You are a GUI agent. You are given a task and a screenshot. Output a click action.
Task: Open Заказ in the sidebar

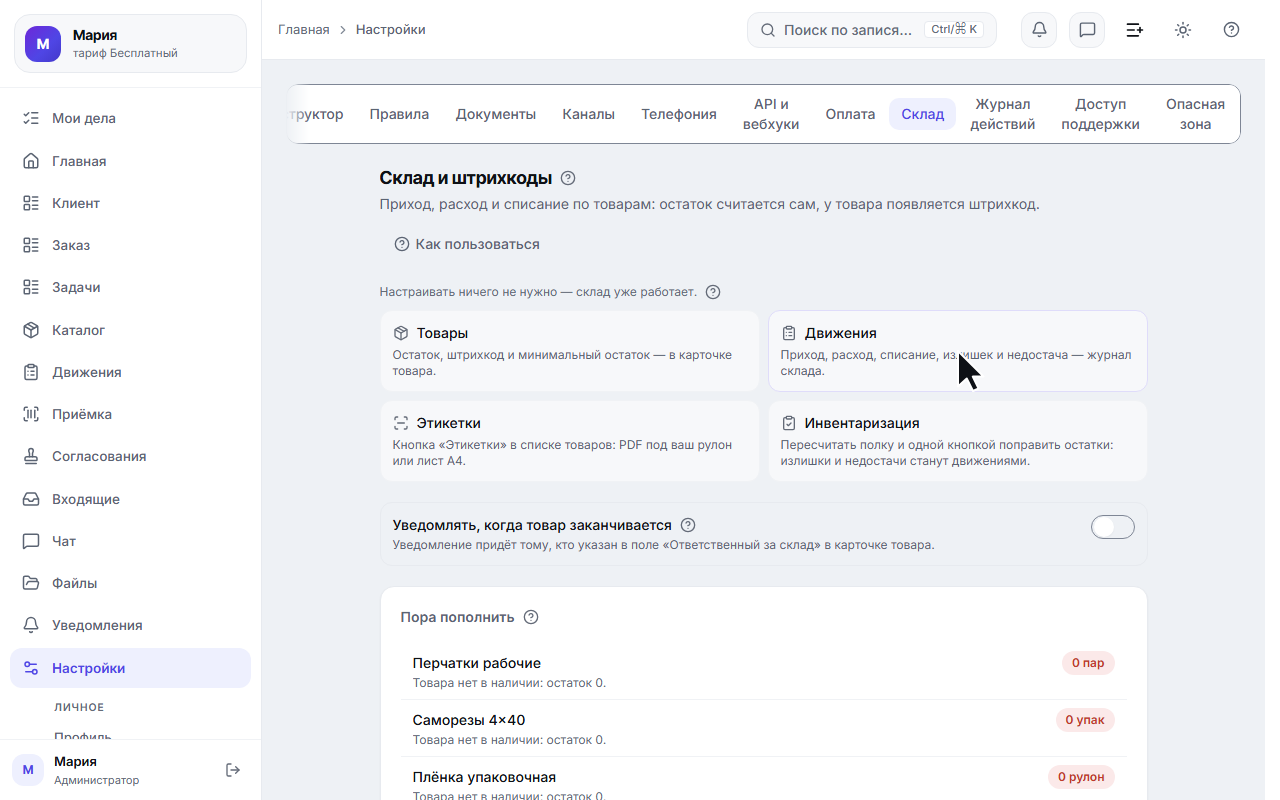coord(130,245)
